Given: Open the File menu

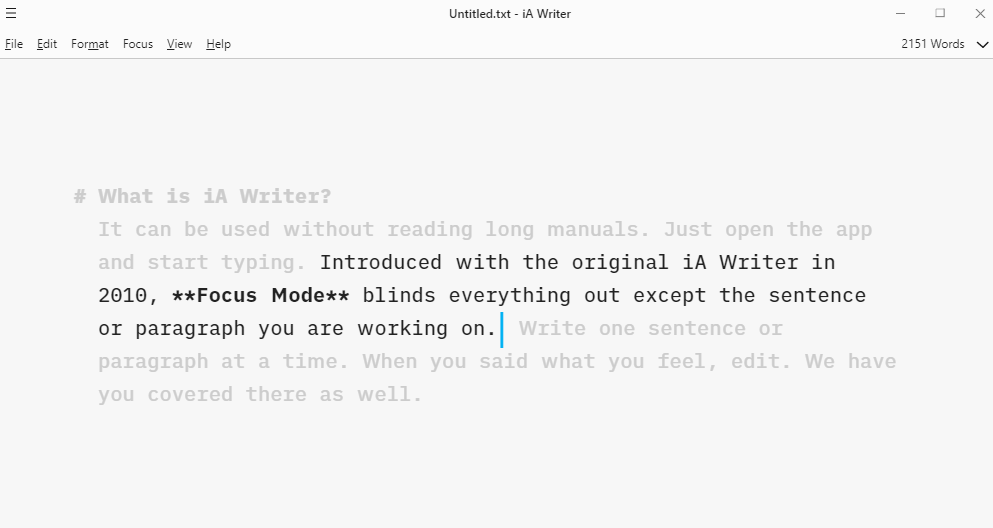Looking at the screenshot, I should 14,44.
